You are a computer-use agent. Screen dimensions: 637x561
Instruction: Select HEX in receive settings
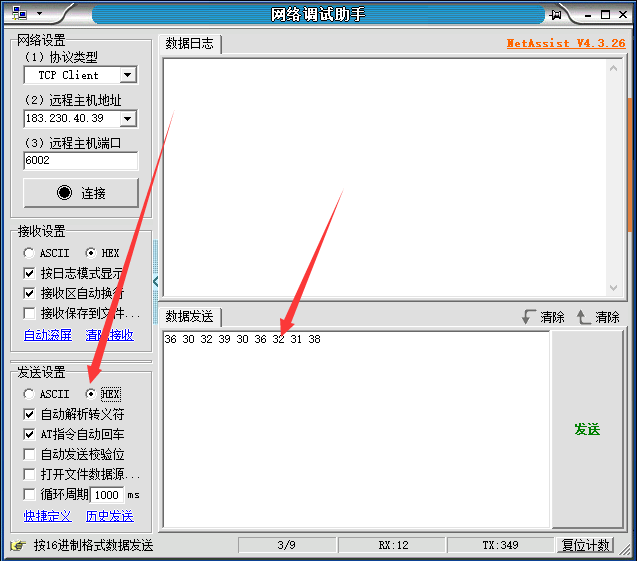point(102,253)
